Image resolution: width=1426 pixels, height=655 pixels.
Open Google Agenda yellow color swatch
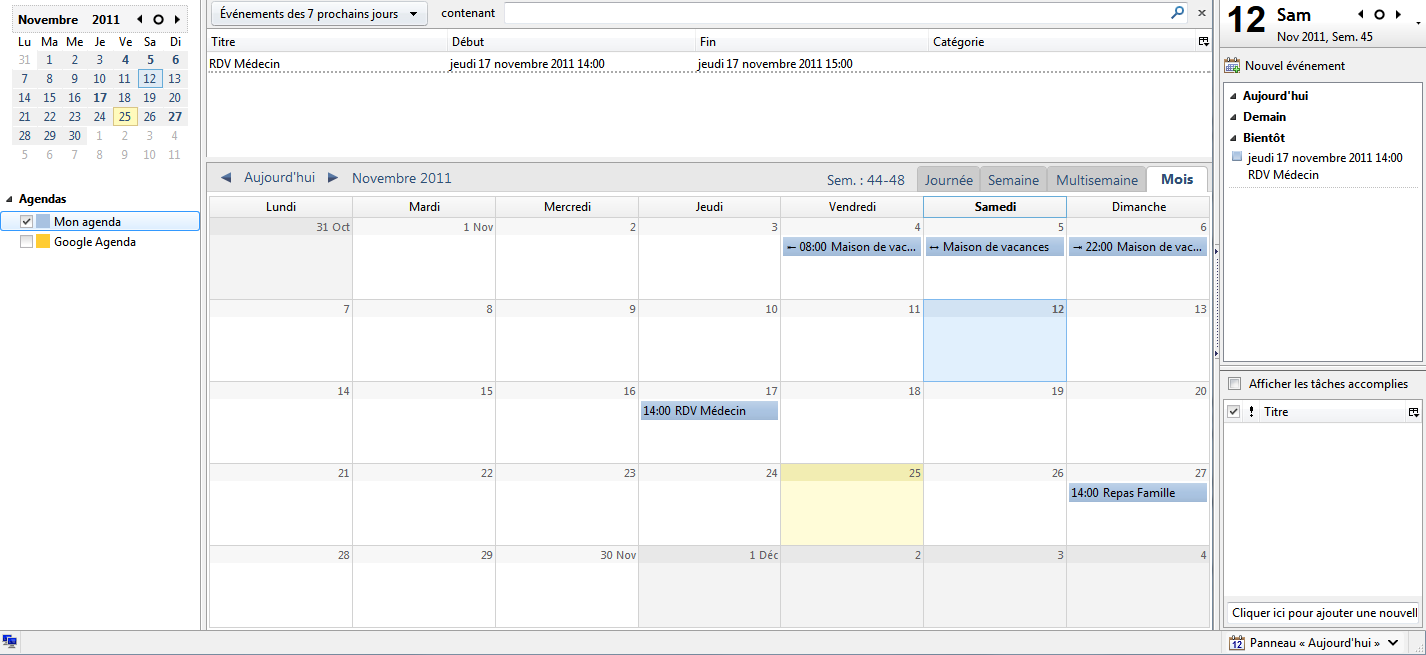pos(43,242)
